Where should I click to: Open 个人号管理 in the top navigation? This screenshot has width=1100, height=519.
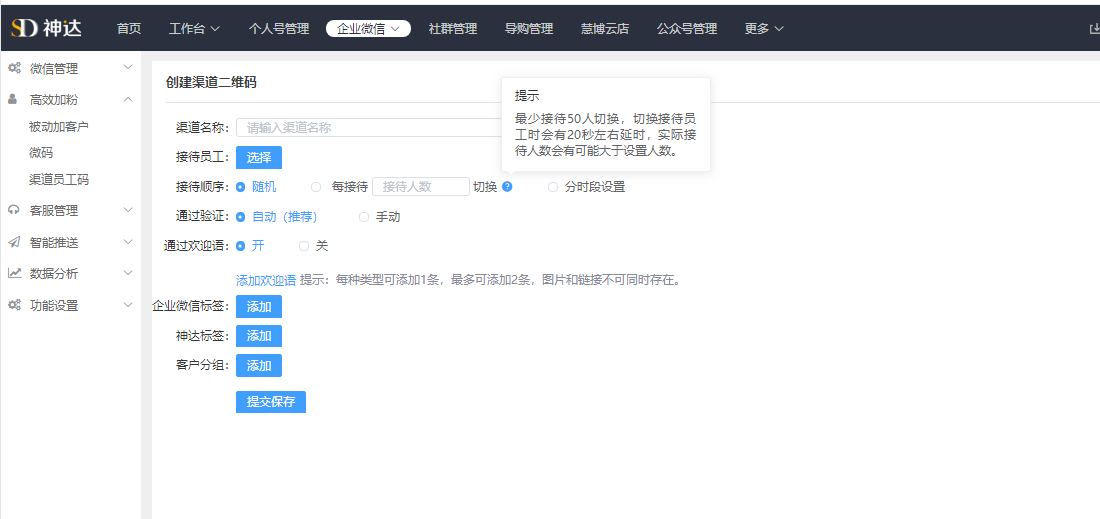click(x=279, y=29)
